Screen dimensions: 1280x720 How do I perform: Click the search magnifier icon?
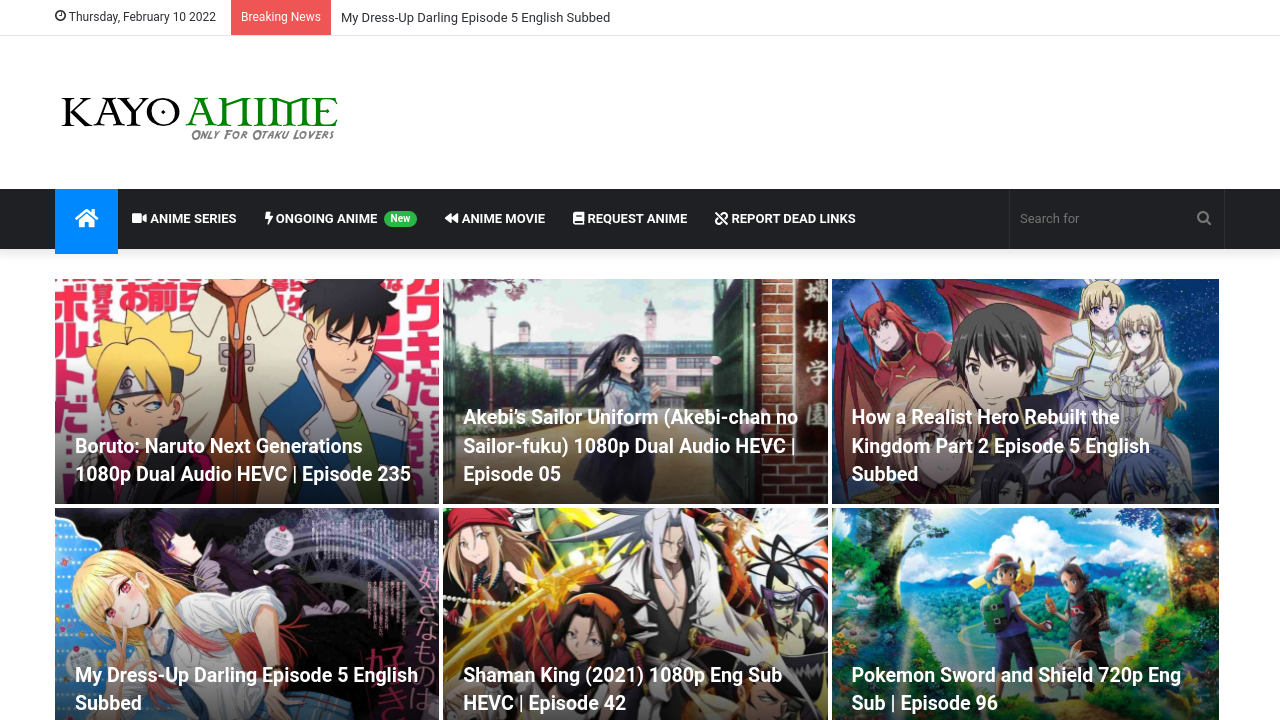(1204, 218)
